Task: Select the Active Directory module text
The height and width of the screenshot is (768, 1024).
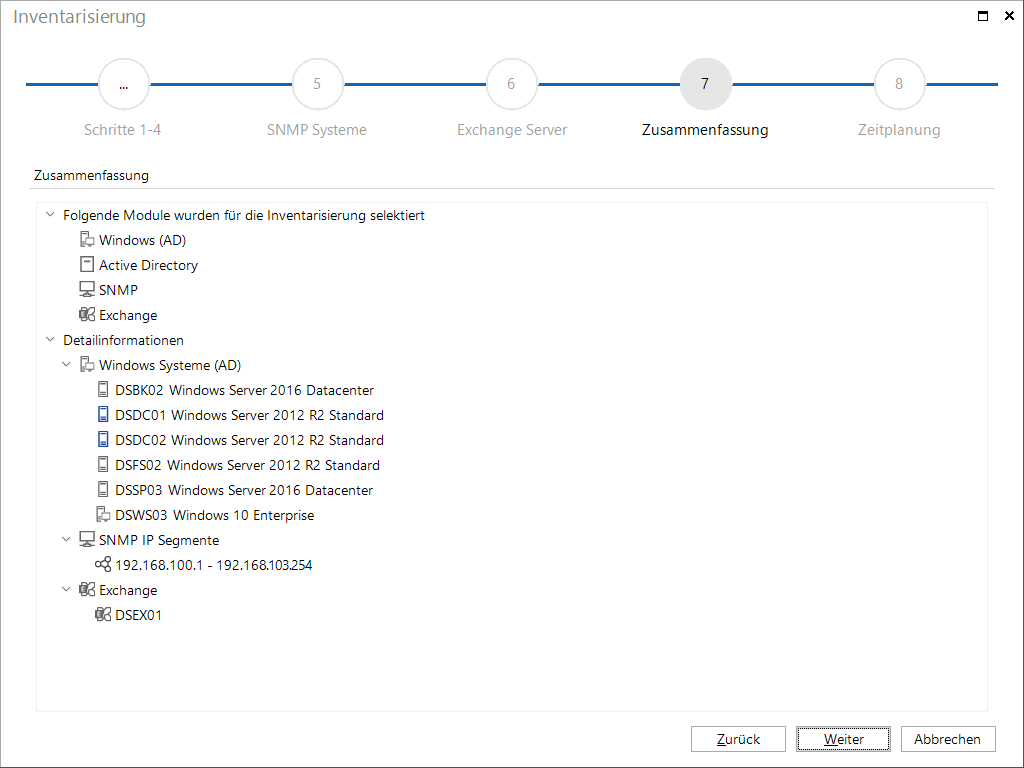Action: click(x=148, y=265)
